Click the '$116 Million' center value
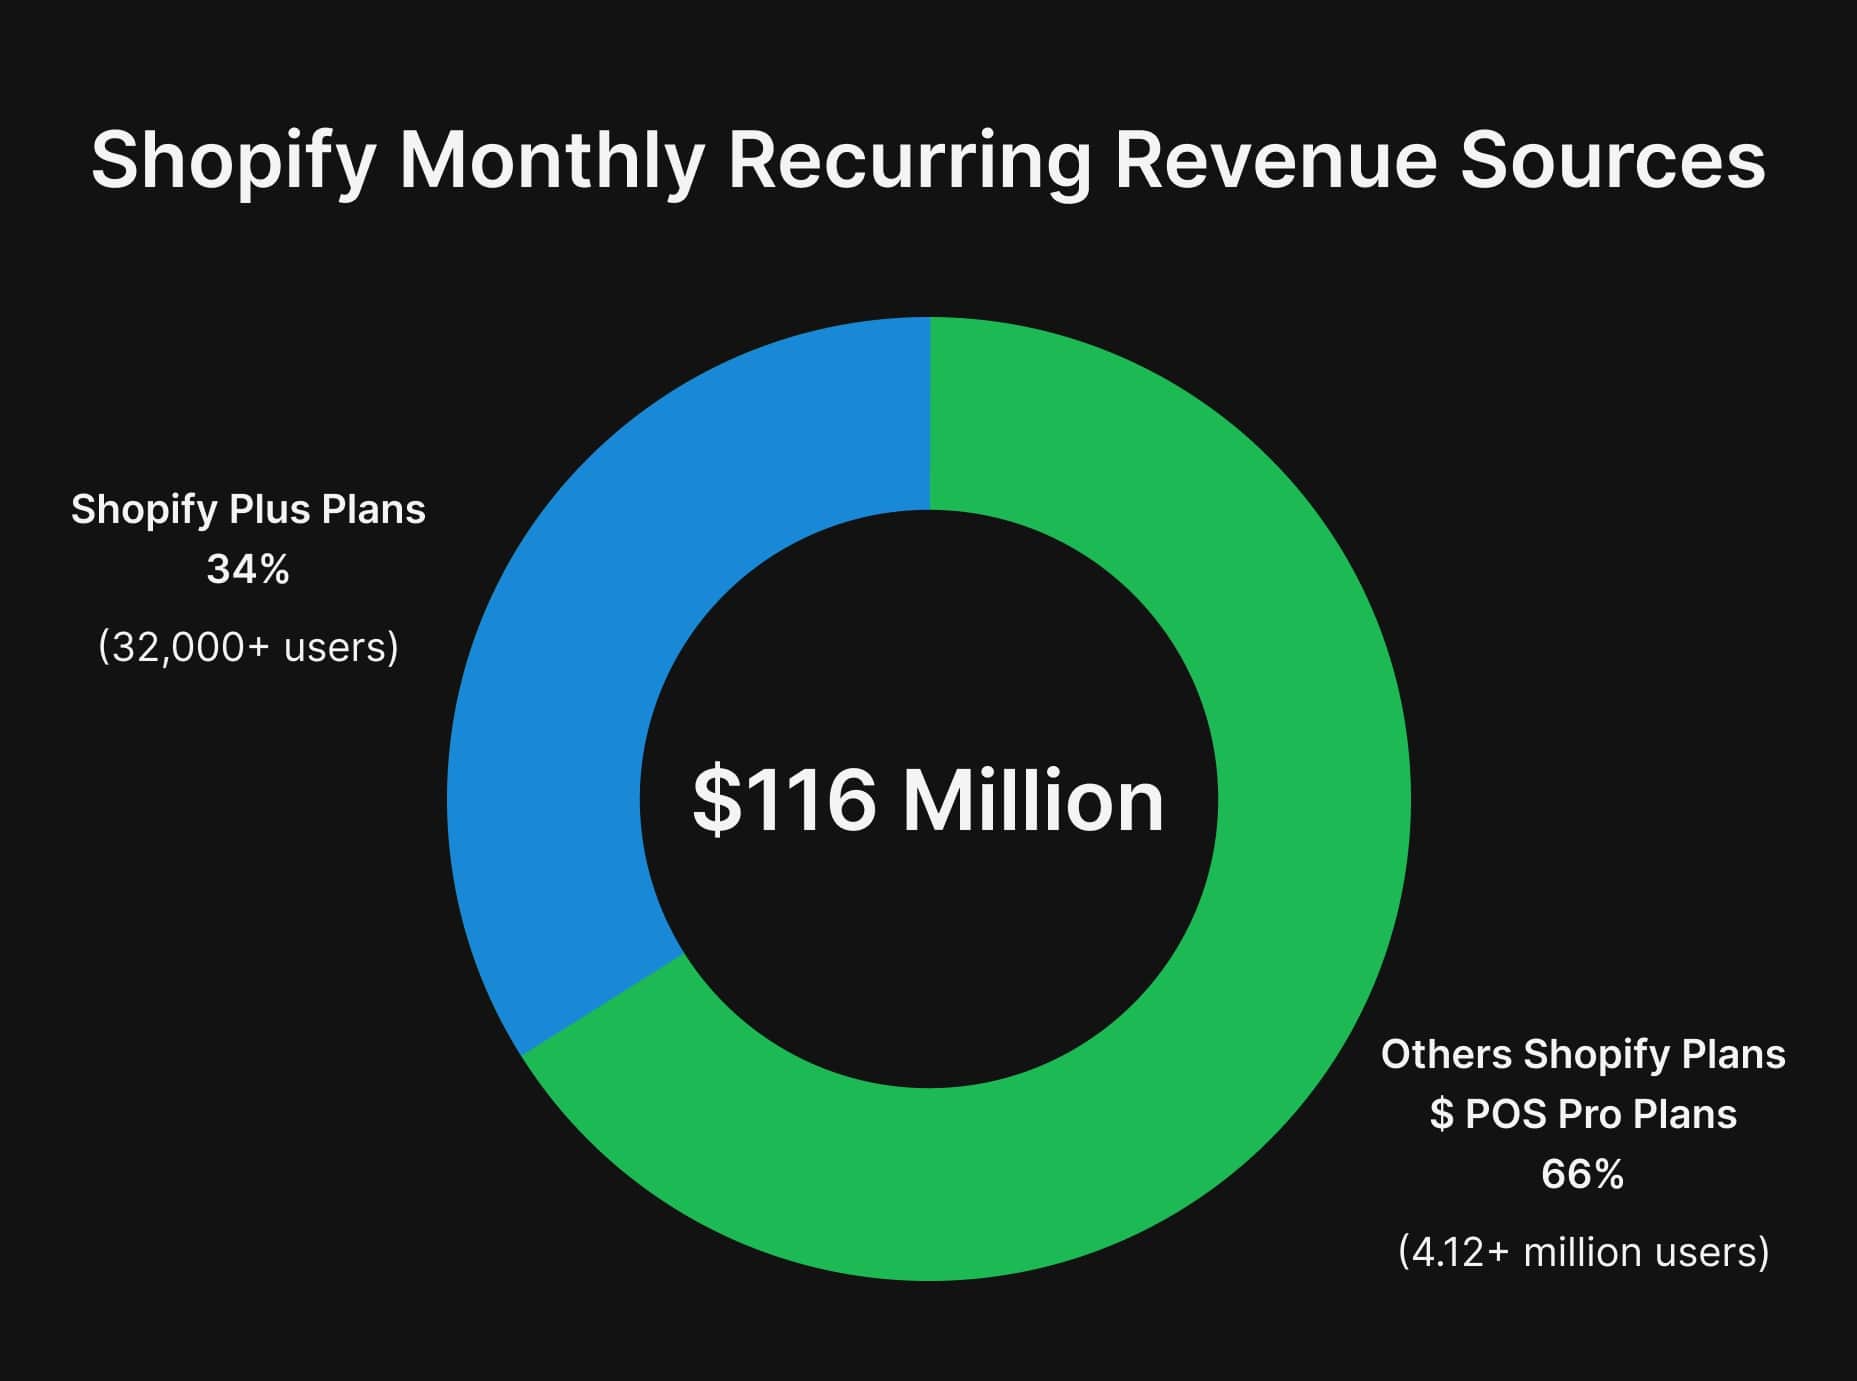 [x=928, y=800]
